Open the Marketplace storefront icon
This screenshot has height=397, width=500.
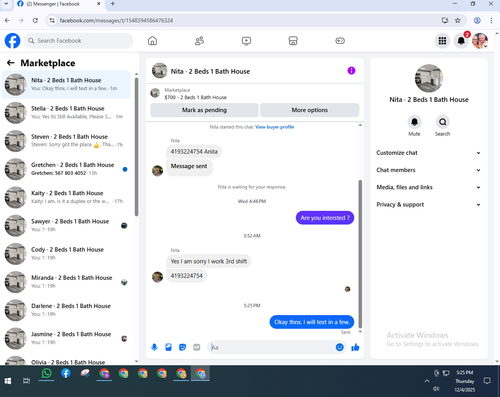293,41
